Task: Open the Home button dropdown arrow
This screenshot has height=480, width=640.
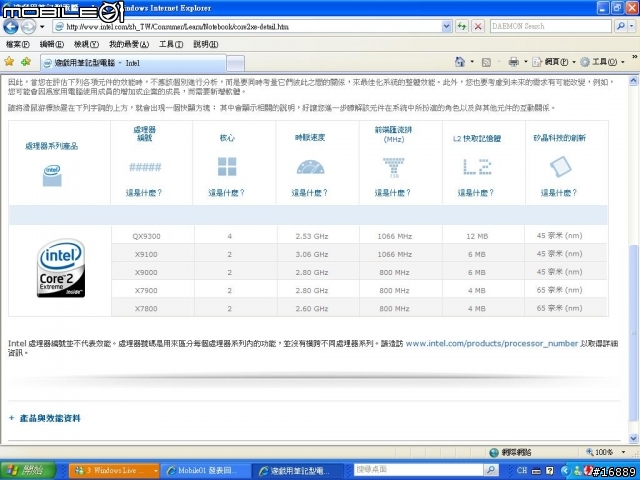Action: tap(472, 62)
